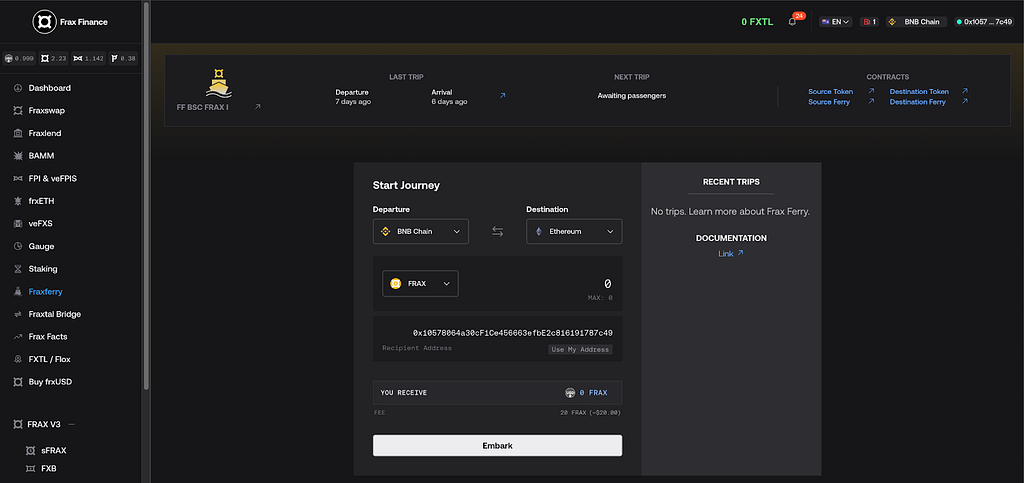Open the Documentation Link
Viewport: 1024px width, 483px height.
click(x=731, y=253)
